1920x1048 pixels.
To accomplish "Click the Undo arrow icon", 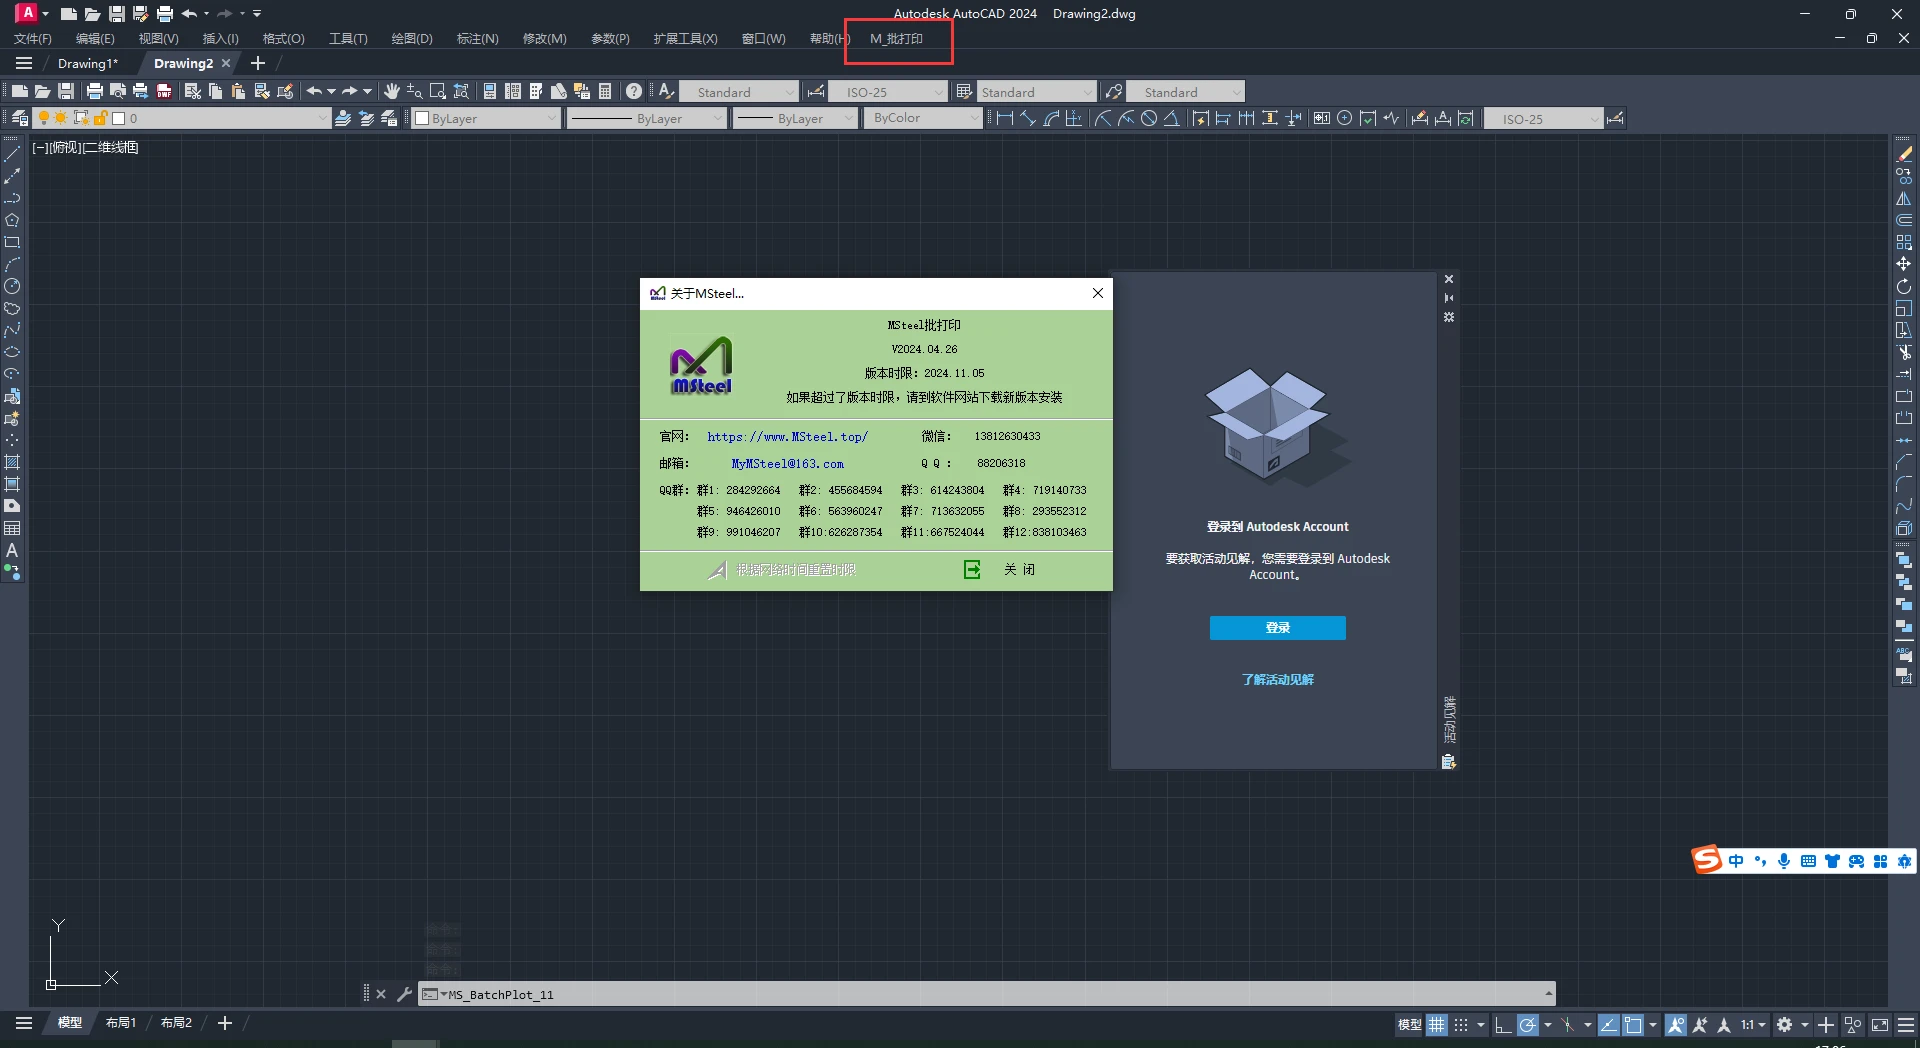I will [314, 91].
